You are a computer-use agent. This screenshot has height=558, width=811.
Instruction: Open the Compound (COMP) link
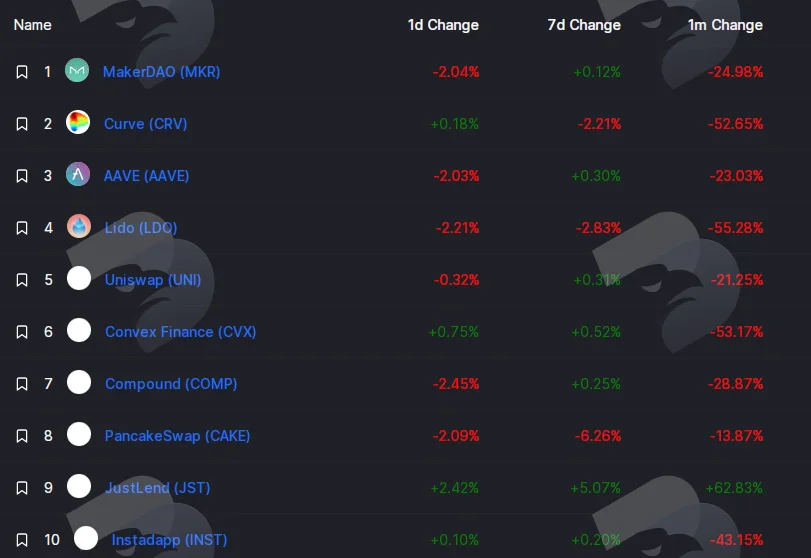[171, 384]
